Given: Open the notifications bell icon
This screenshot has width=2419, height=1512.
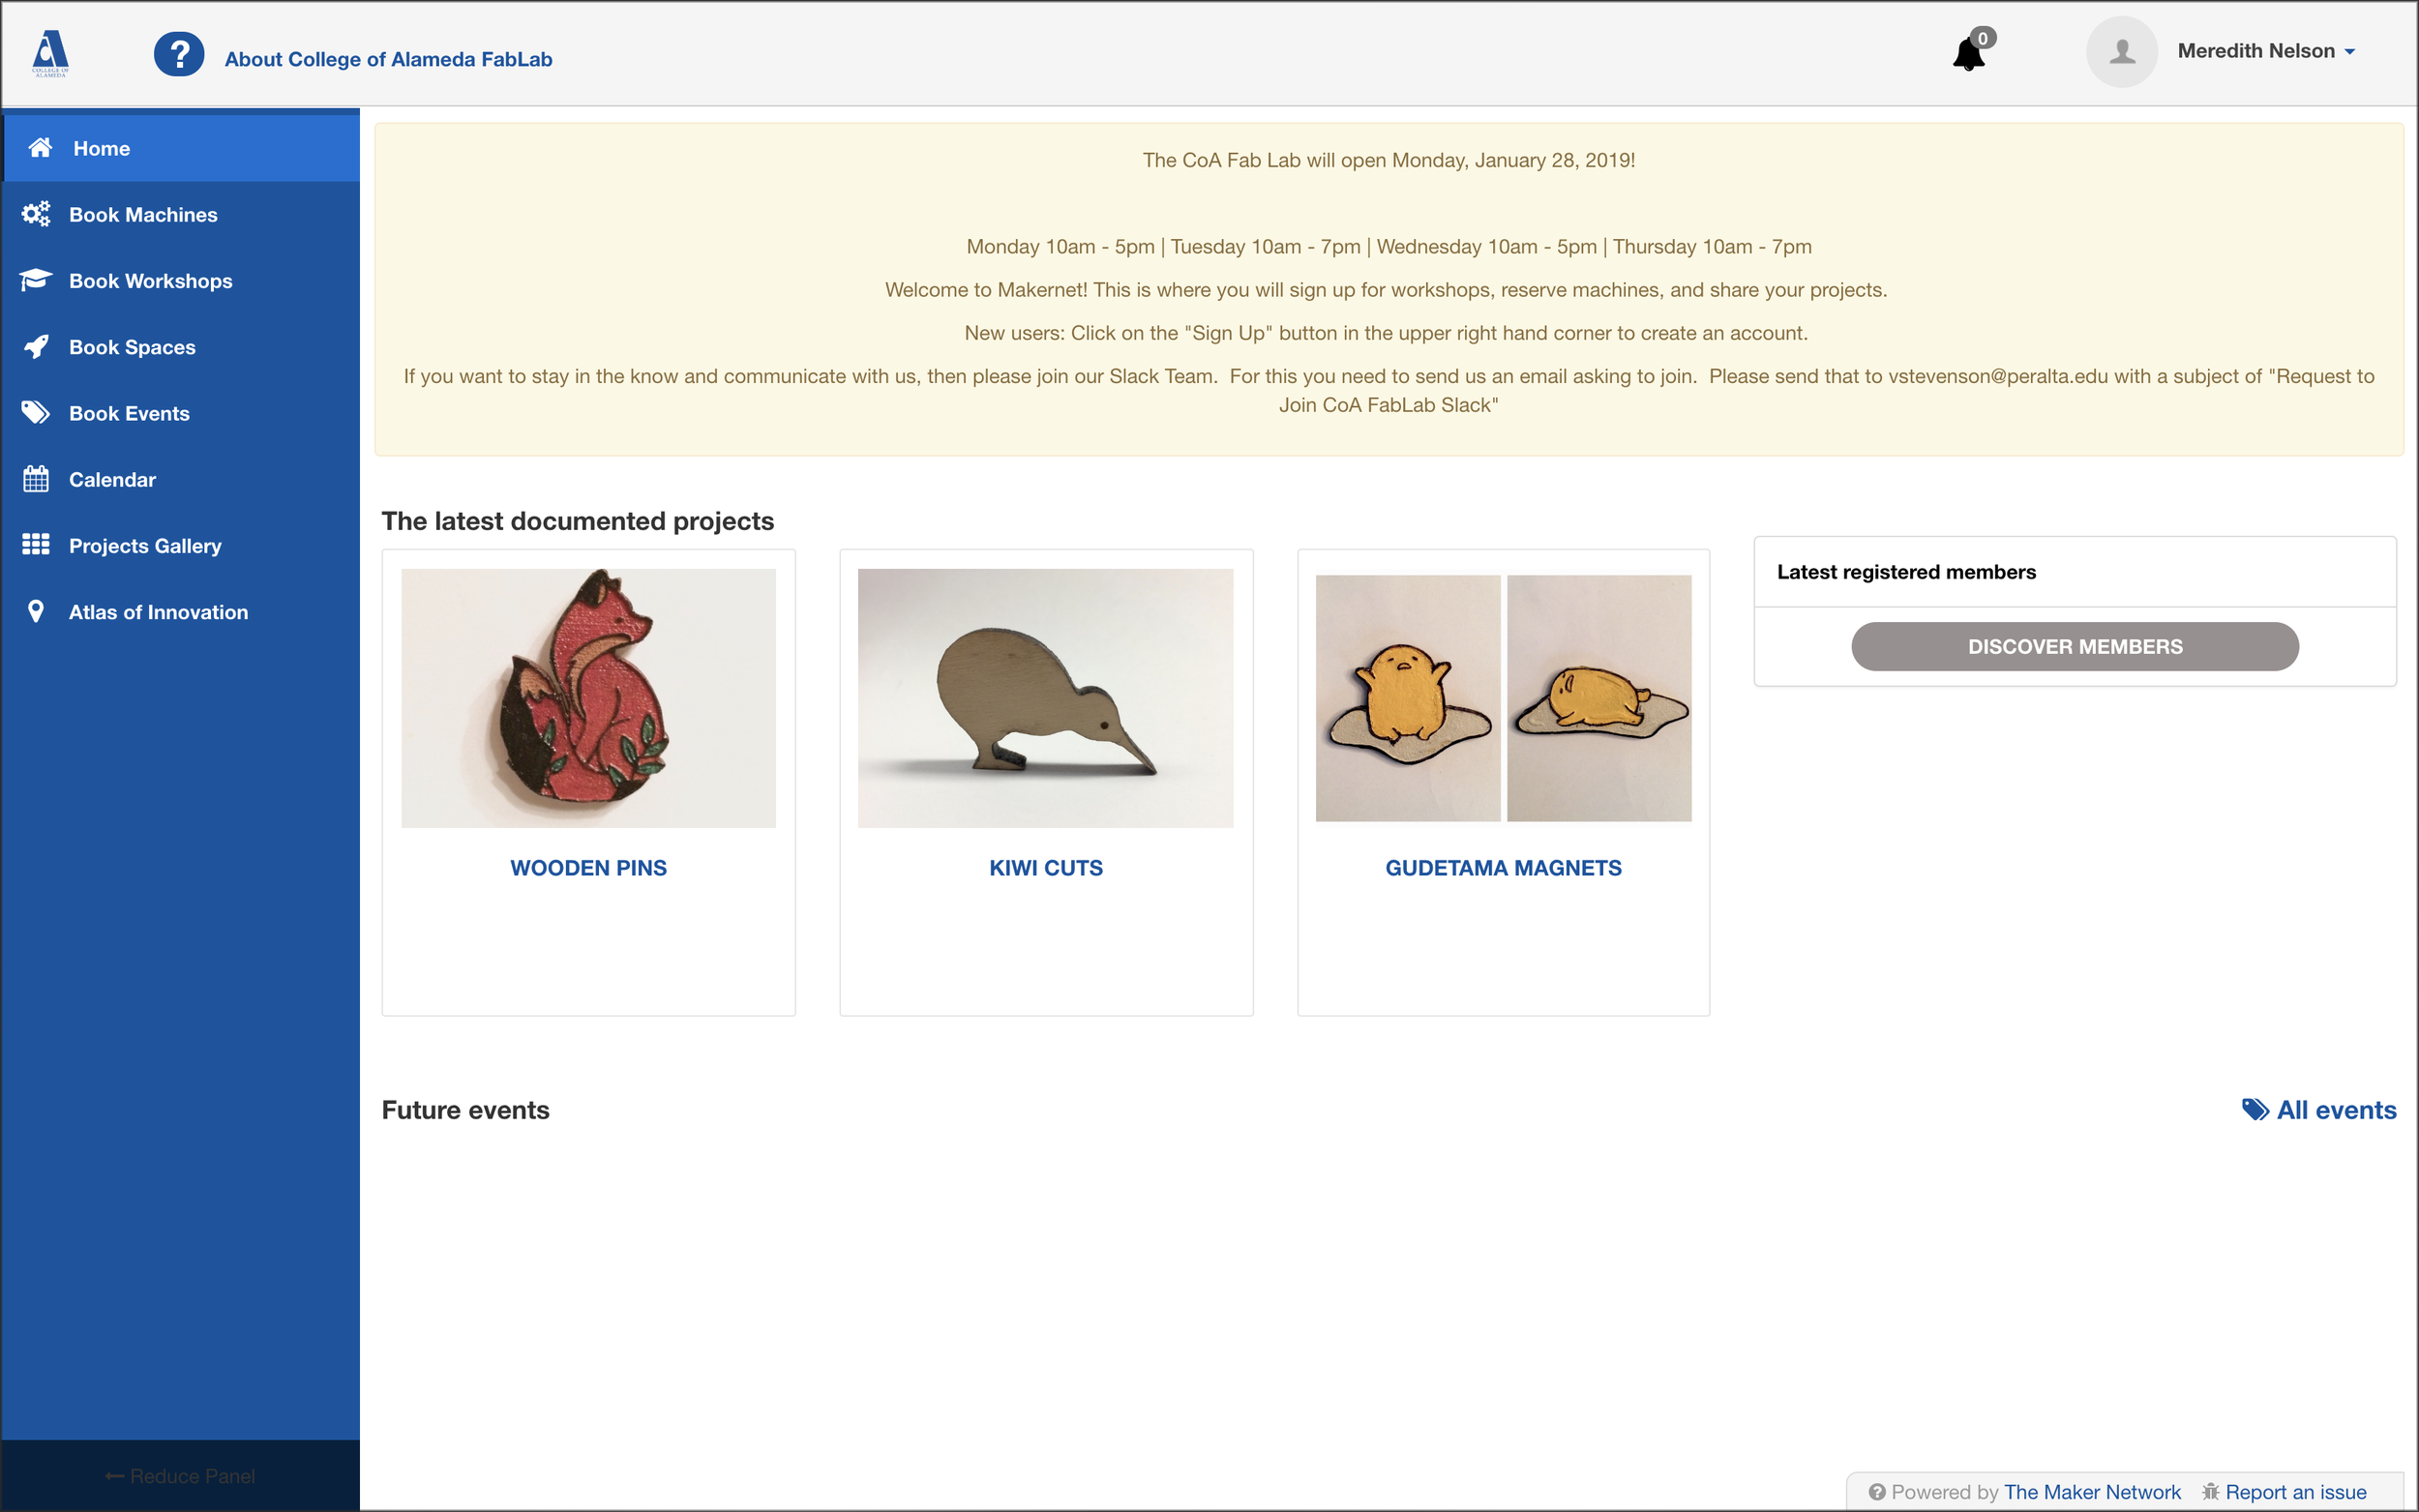Looking at the screenshot, I should 1968,53.
